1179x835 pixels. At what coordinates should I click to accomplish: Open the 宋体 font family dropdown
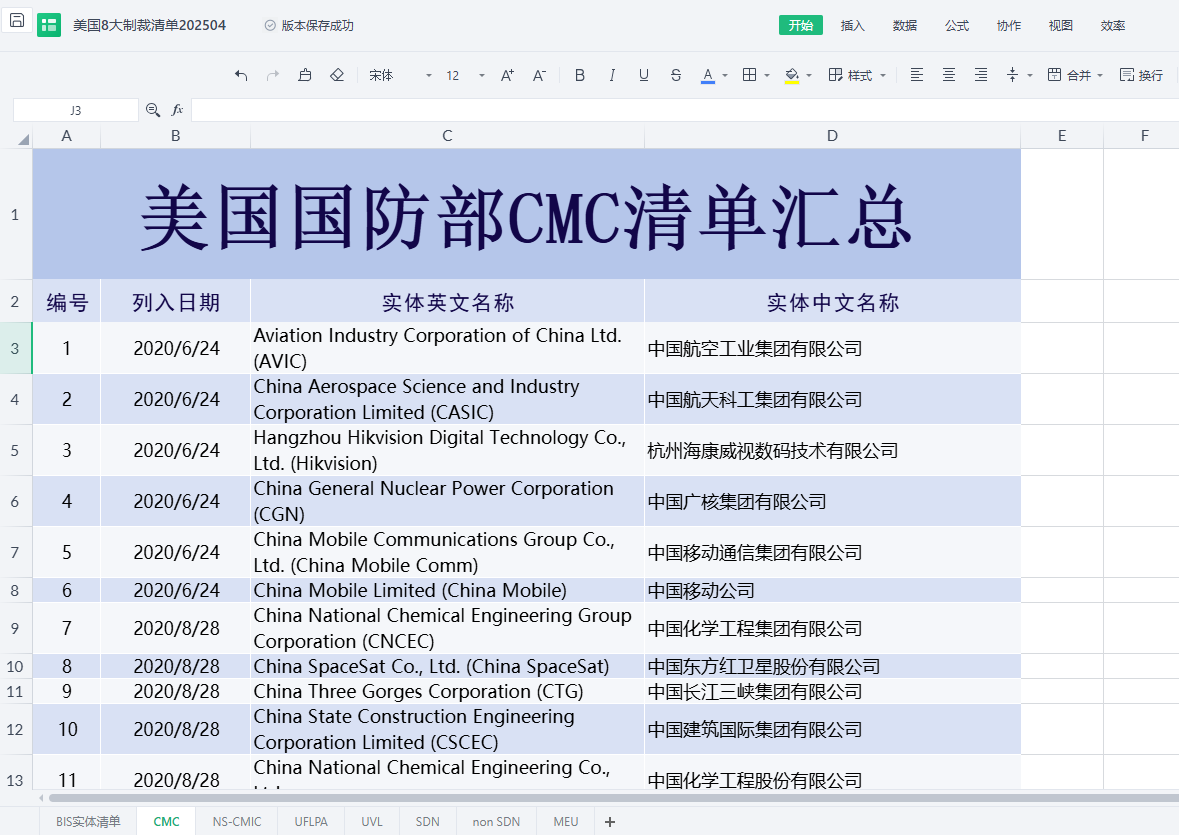(x=400, y=75)
